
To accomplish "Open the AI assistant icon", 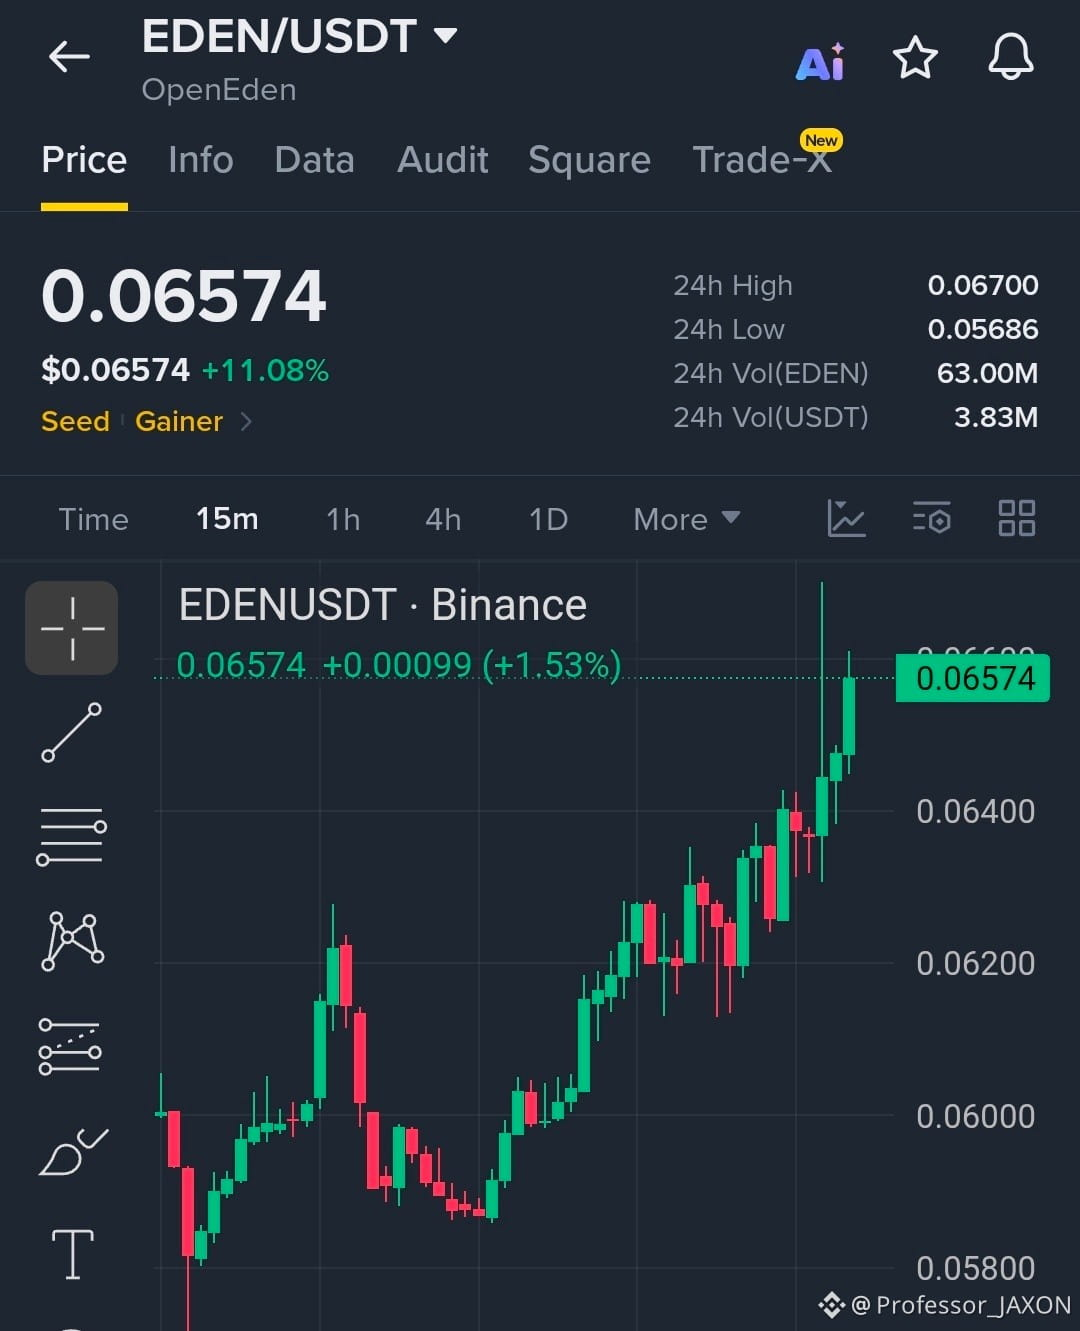I will [820, 62].
